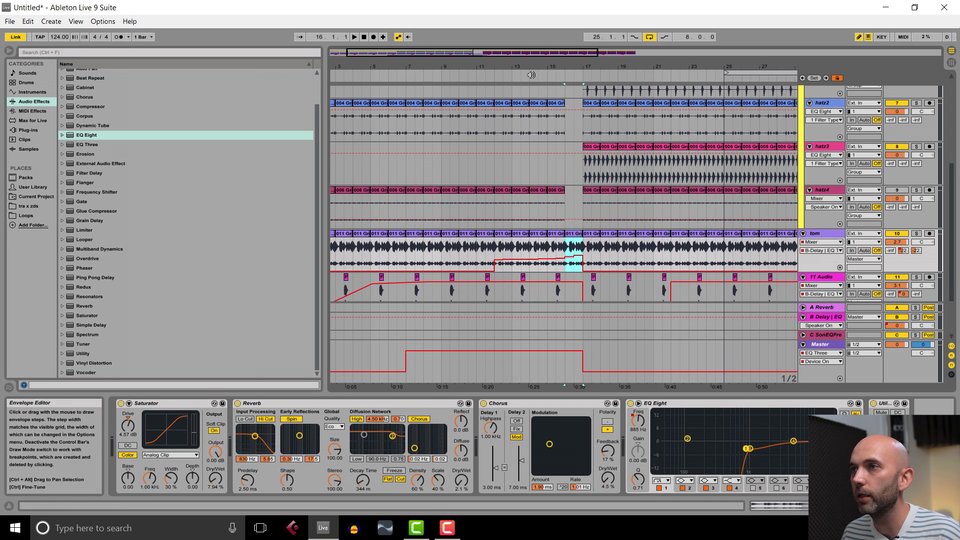Click the Windows Start button

click(x=15, y=528)
